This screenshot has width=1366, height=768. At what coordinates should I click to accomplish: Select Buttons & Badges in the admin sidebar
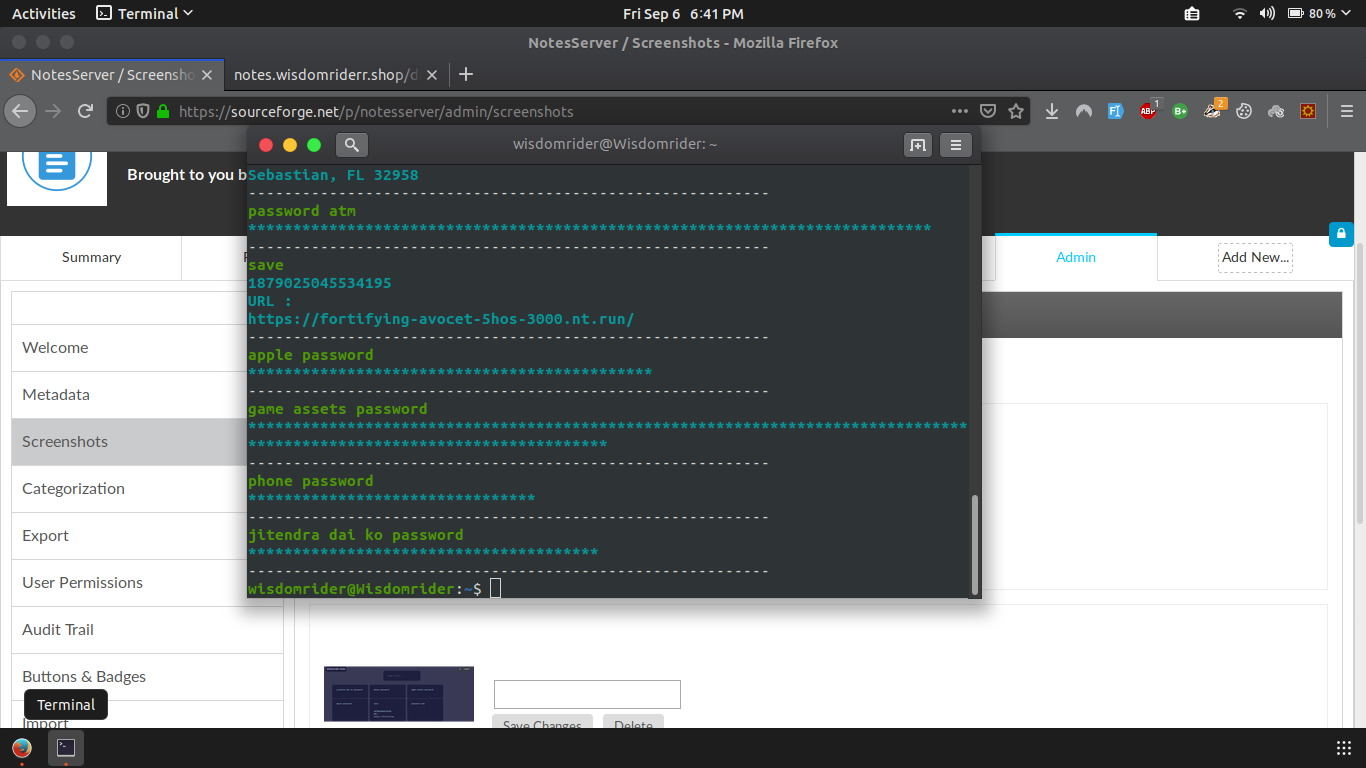click(x=147, y=677)
